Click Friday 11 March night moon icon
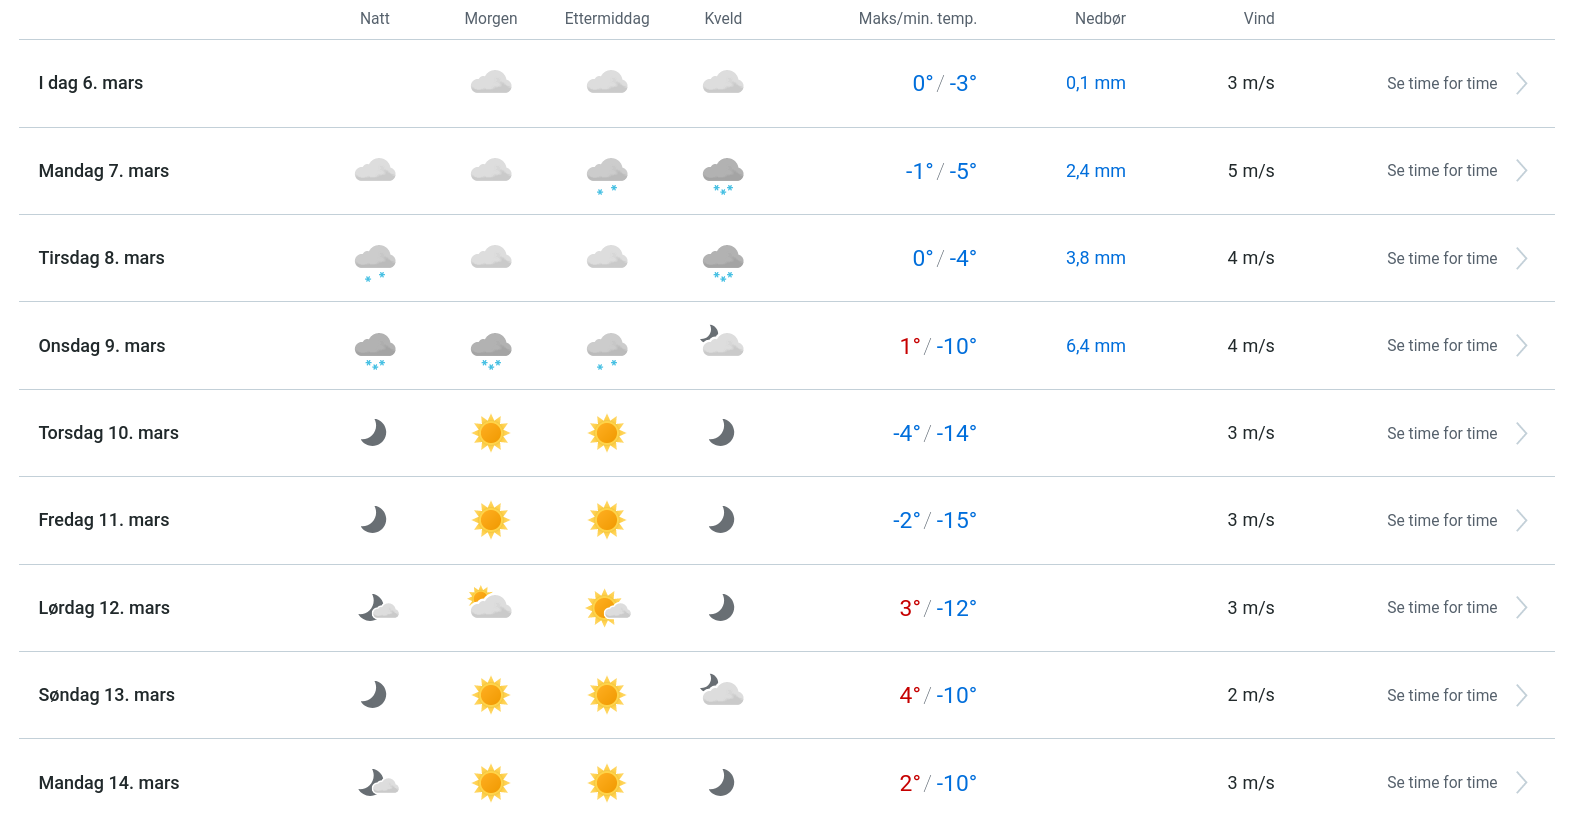The image size is (1574, 825). [374, 520]
